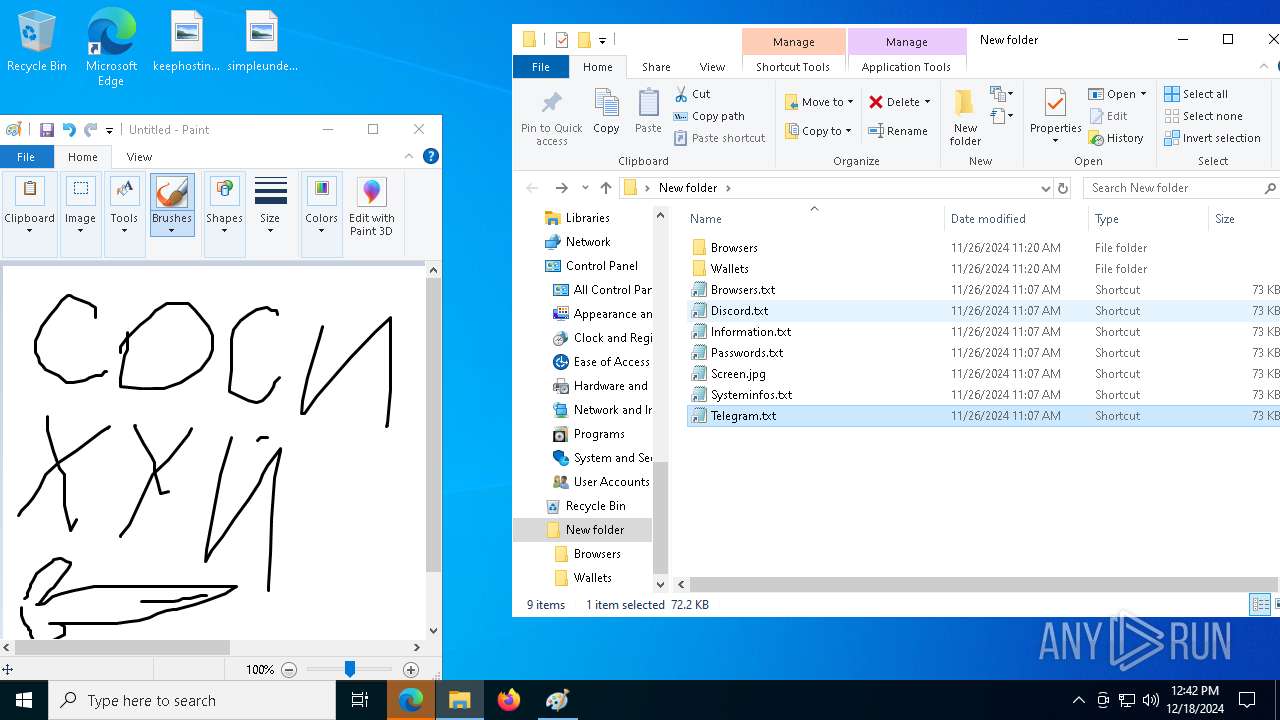Click the New folder button in ribbon
Screen dimensions: 1280x720
click(965, 118)
